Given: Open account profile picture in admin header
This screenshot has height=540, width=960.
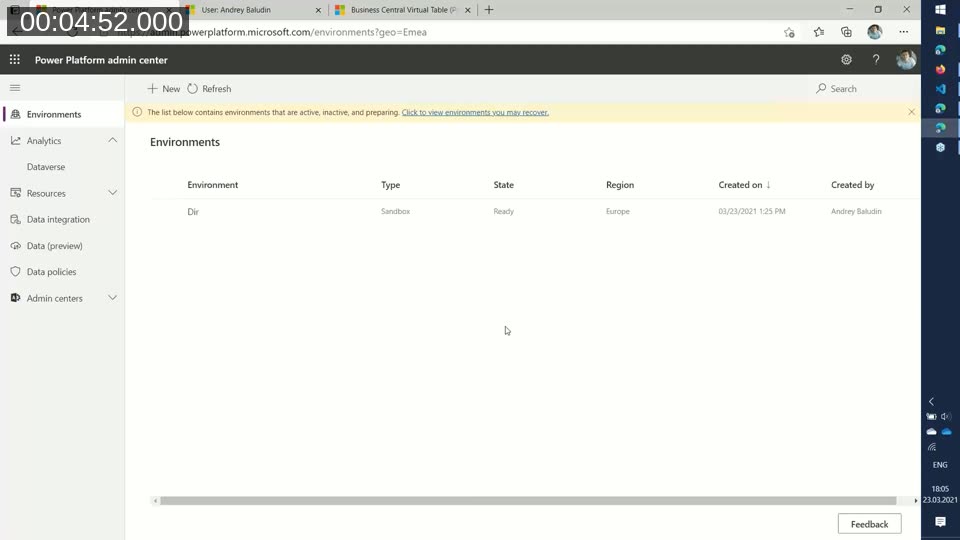Looking at the screenshot, I should pyautogui.click(x=906, y=59).
